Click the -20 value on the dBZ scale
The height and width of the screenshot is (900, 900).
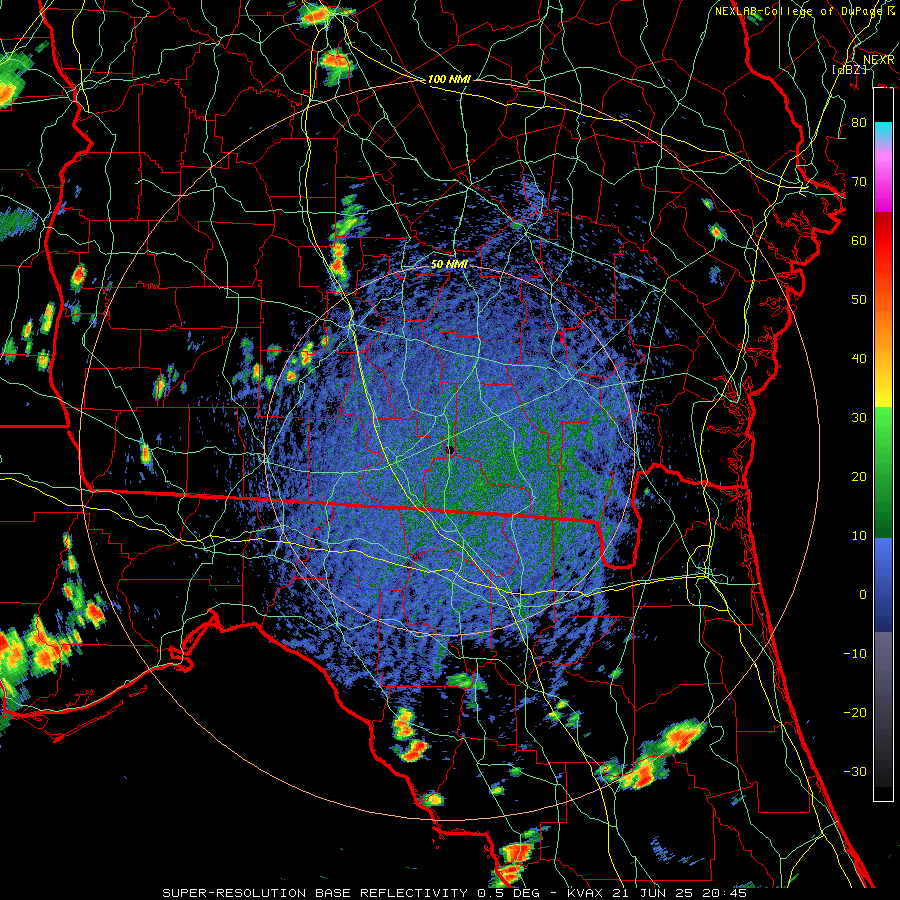pyautogui.click(x=855, y=713)
